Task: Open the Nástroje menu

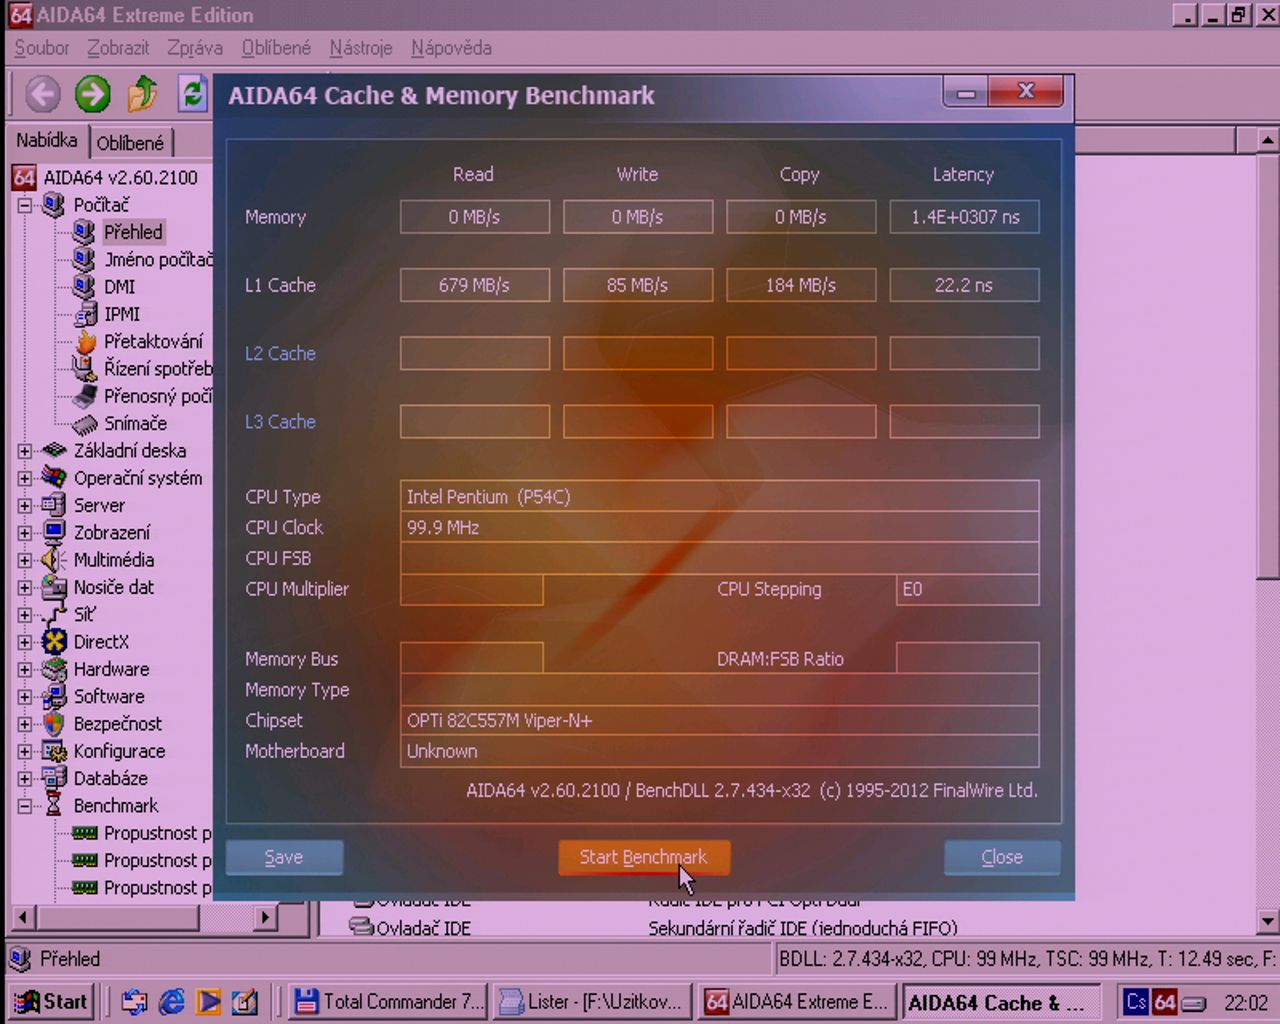Action: click(360, 48)
